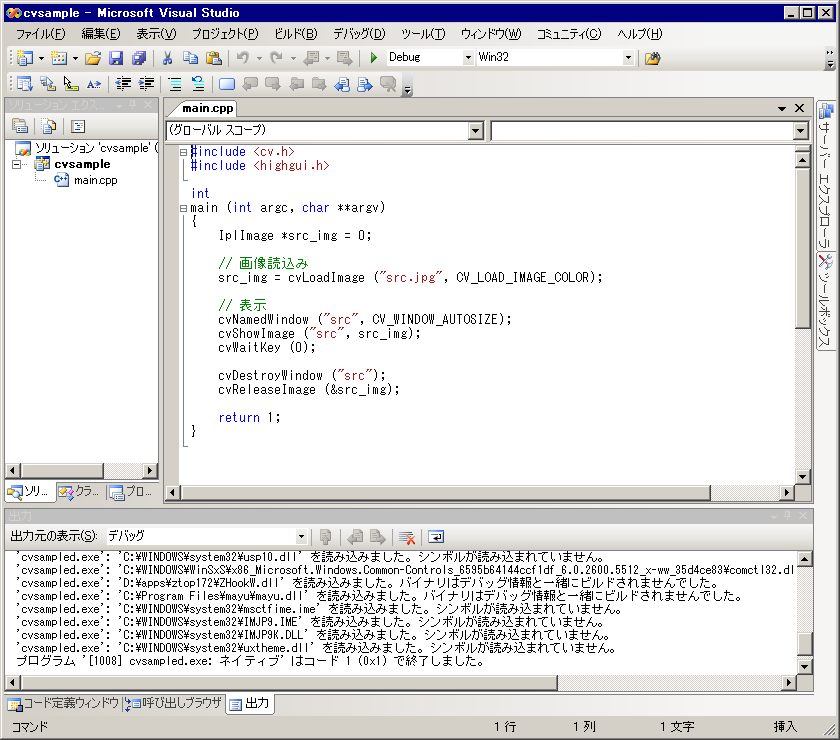The image size is (840, 740).
Task: Open the プロジェクト(P) menu
Action: tap(225, 34)
